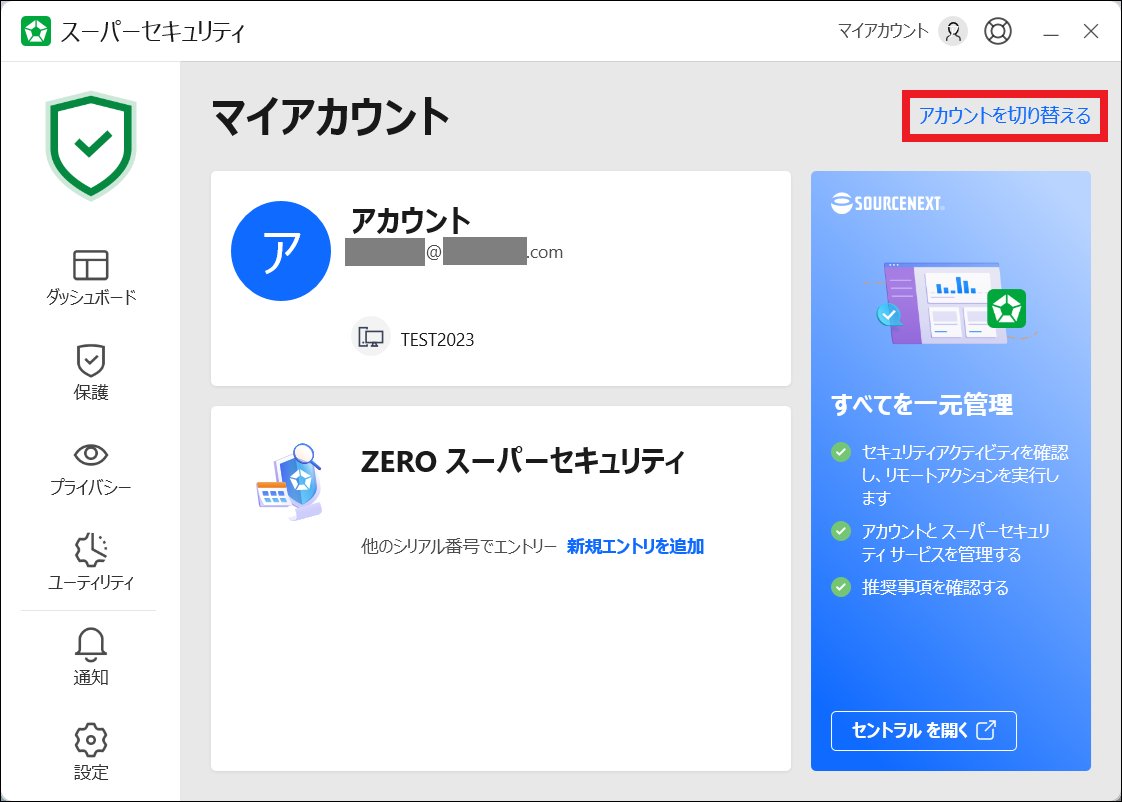Click the SOURCENEXT logo in blue panel
1122x802 pixels.
[888, 203]
